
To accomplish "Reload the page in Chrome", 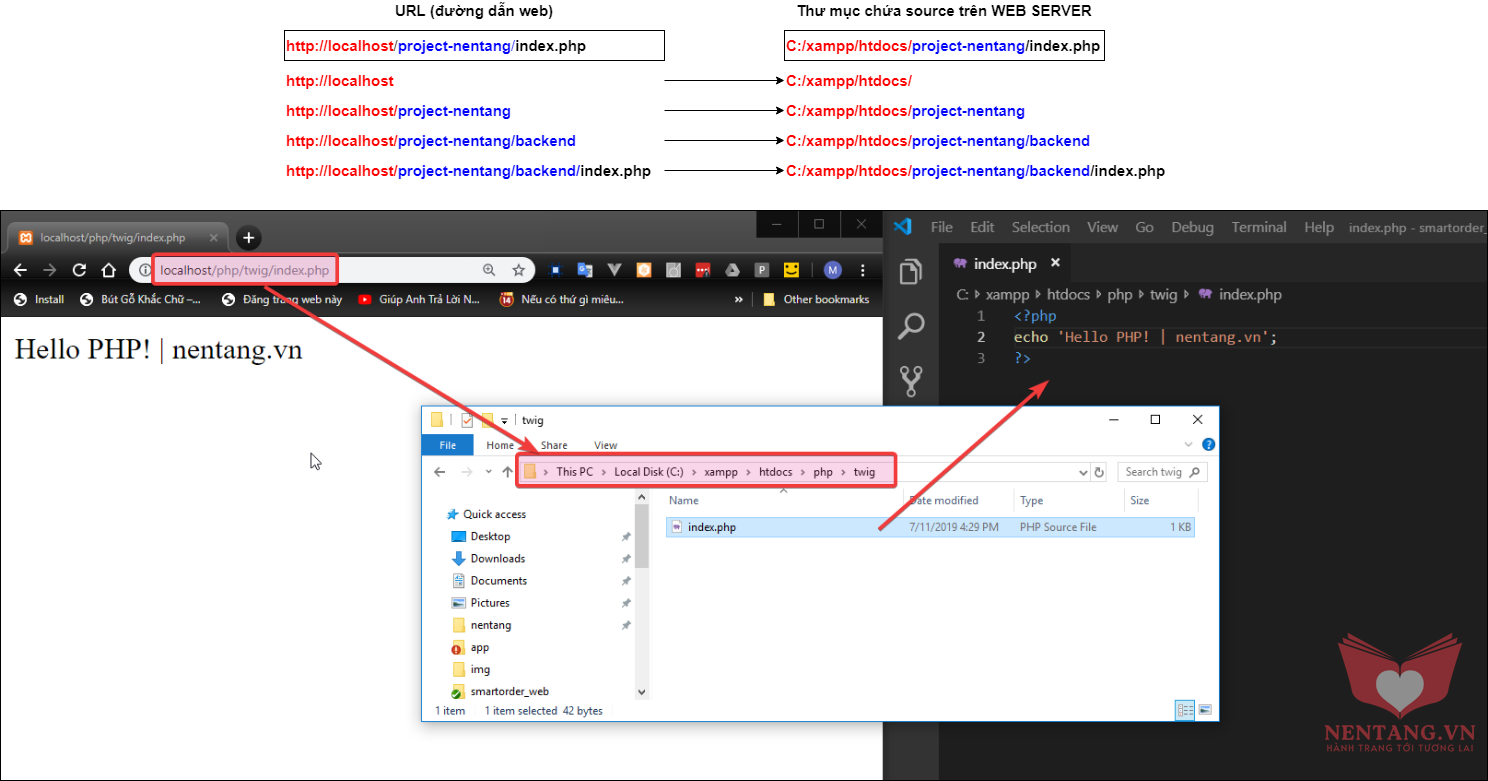I will click(80, 270).
